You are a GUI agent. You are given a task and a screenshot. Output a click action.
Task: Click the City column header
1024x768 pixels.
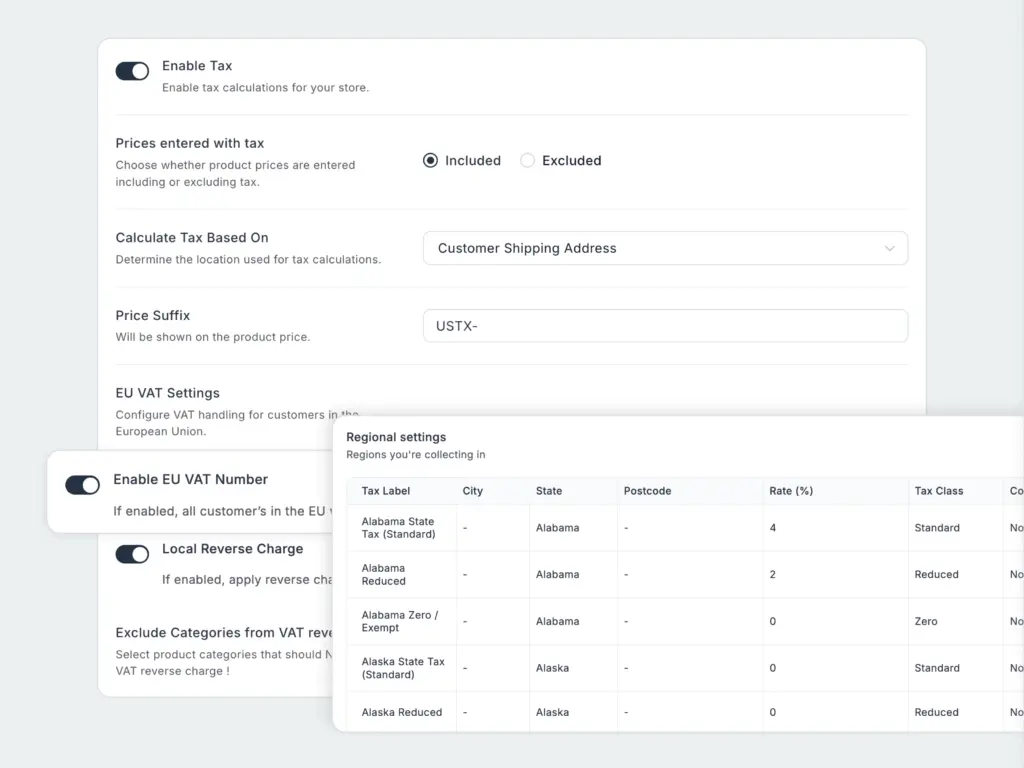[472, 491]
